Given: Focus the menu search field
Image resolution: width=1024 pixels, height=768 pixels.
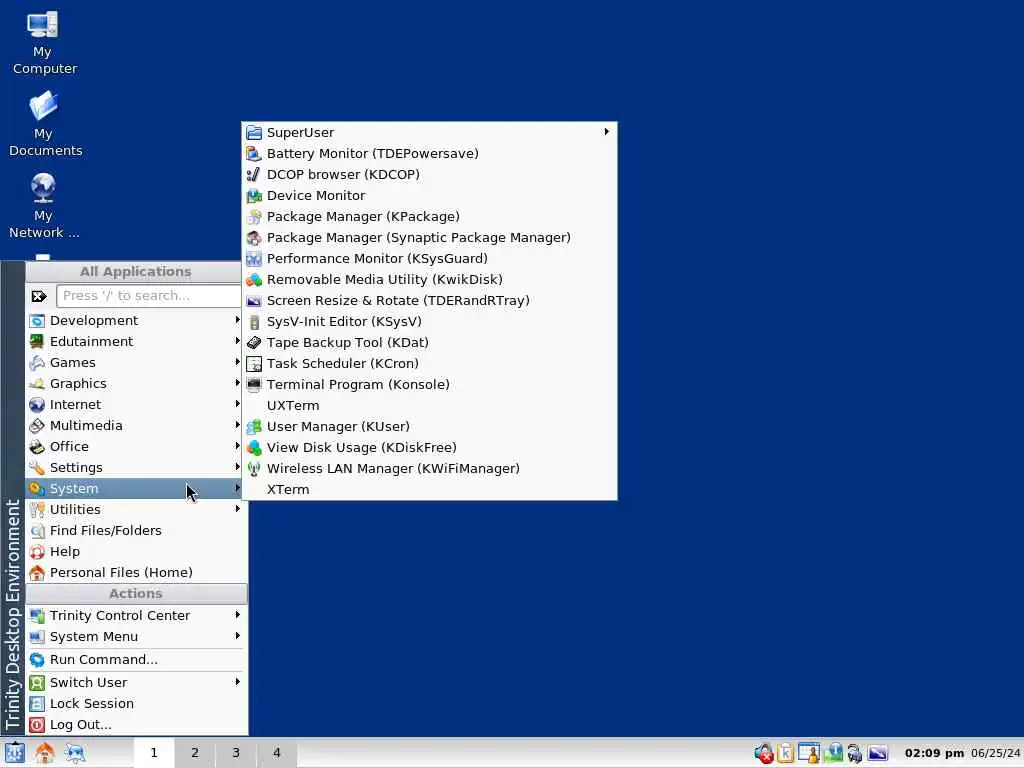Looking at the screenshot, I should coord(149,296).
